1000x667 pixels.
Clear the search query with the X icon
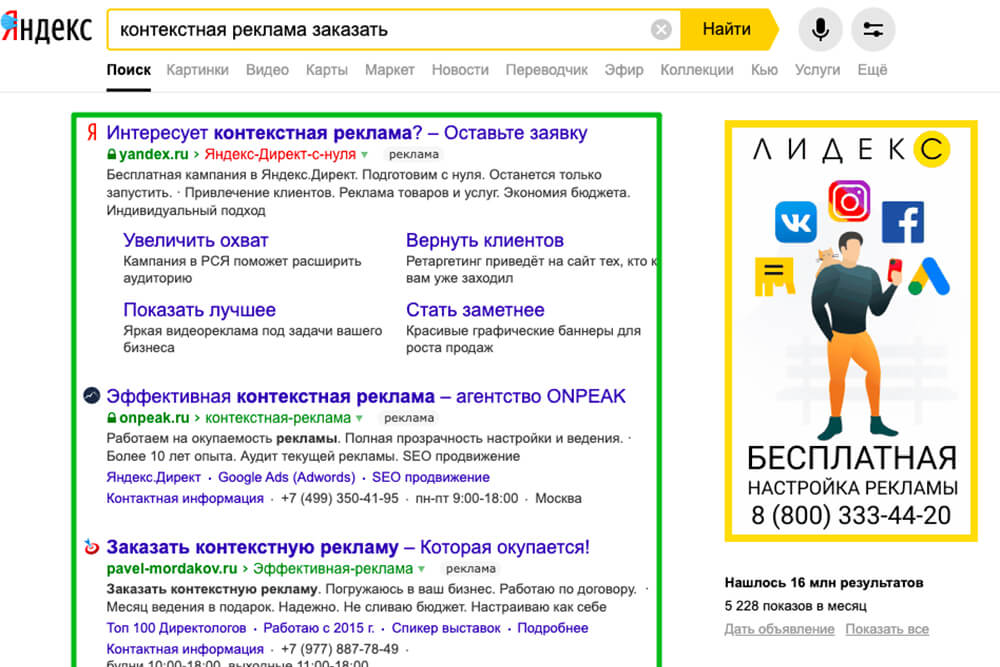point(661,29)
